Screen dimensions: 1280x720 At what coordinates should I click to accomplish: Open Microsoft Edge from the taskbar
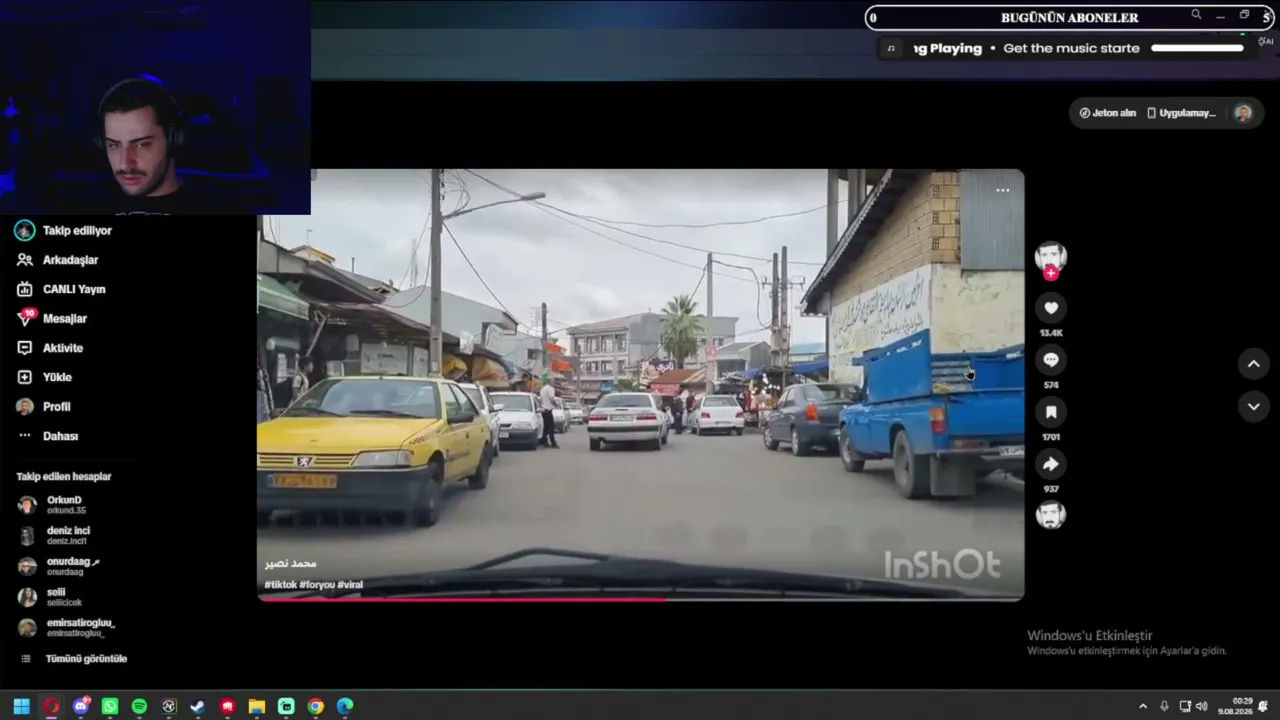coord(345,706)
